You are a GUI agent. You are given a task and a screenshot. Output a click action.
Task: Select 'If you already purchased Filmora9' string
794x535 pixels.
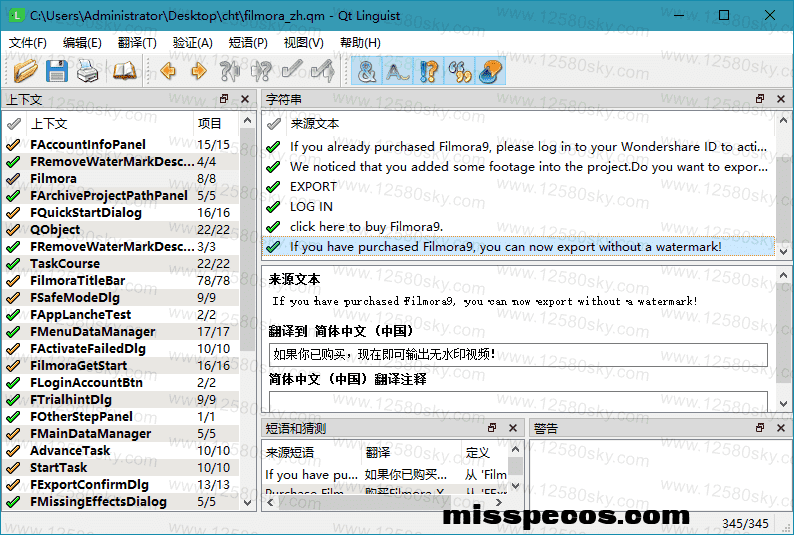(519, 147)
